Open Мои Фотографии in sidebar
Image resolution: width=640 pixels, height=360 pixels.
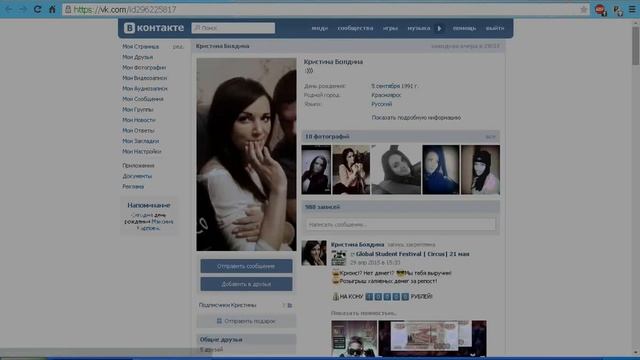pos(144,67)
